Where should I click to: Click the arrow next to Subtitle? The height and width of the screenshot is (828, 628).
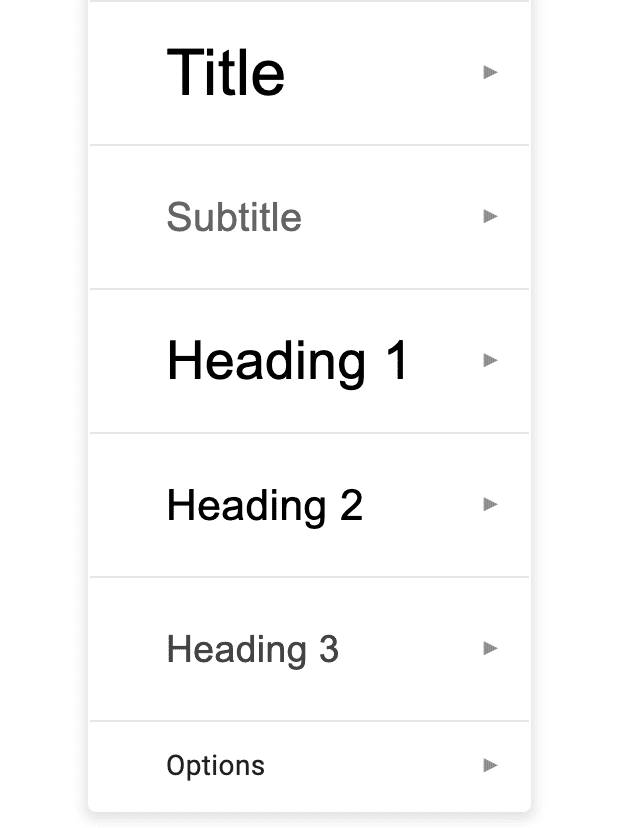tap(490, 217)
